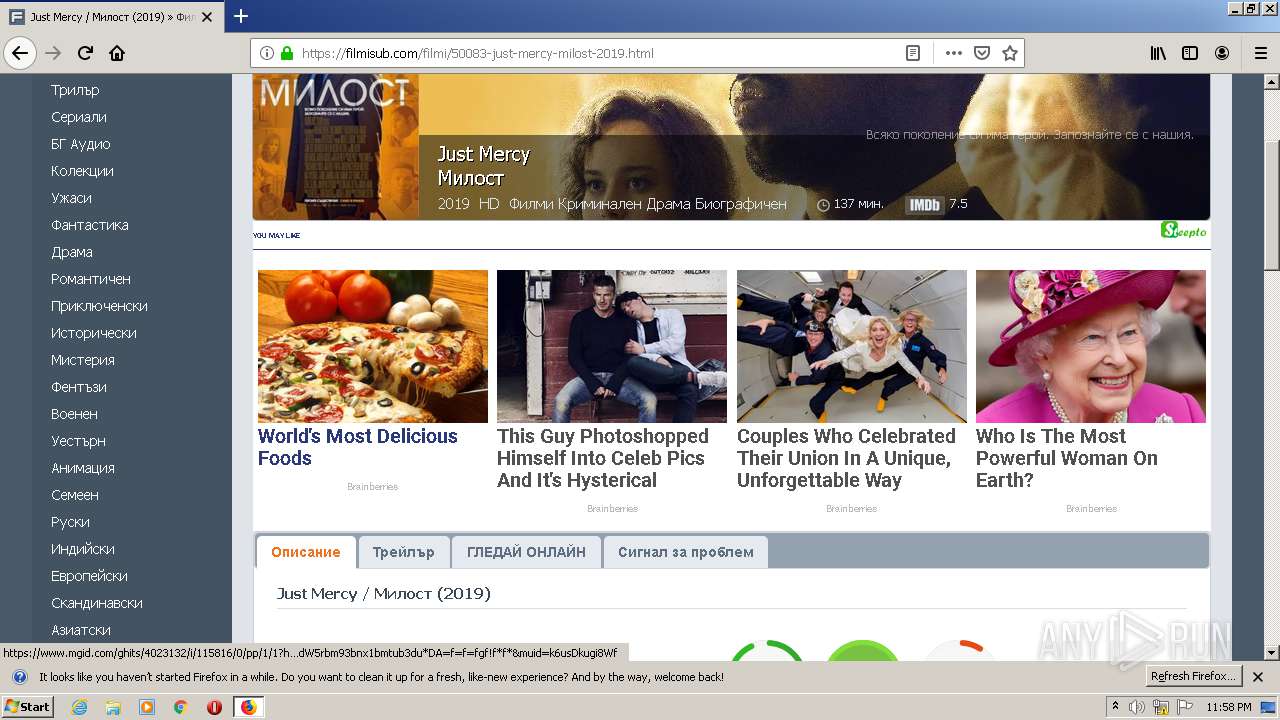This screenshot has width=1280, height=720.
Task: Dismiss the refresh Firefox notification bar
Action: (x=1258, y=677)
